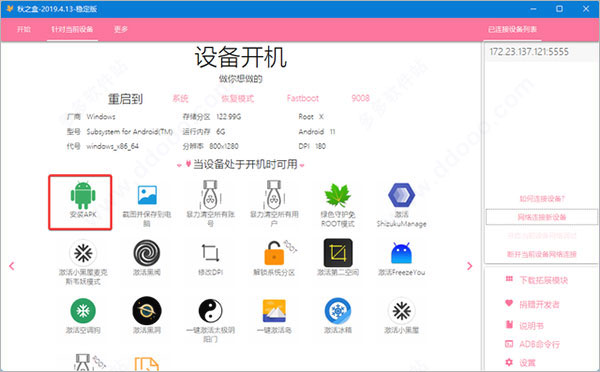The height and width of the screenshot is (372, 600).
Task: Click 已连接设备列表 header tab
Action: 512,29
